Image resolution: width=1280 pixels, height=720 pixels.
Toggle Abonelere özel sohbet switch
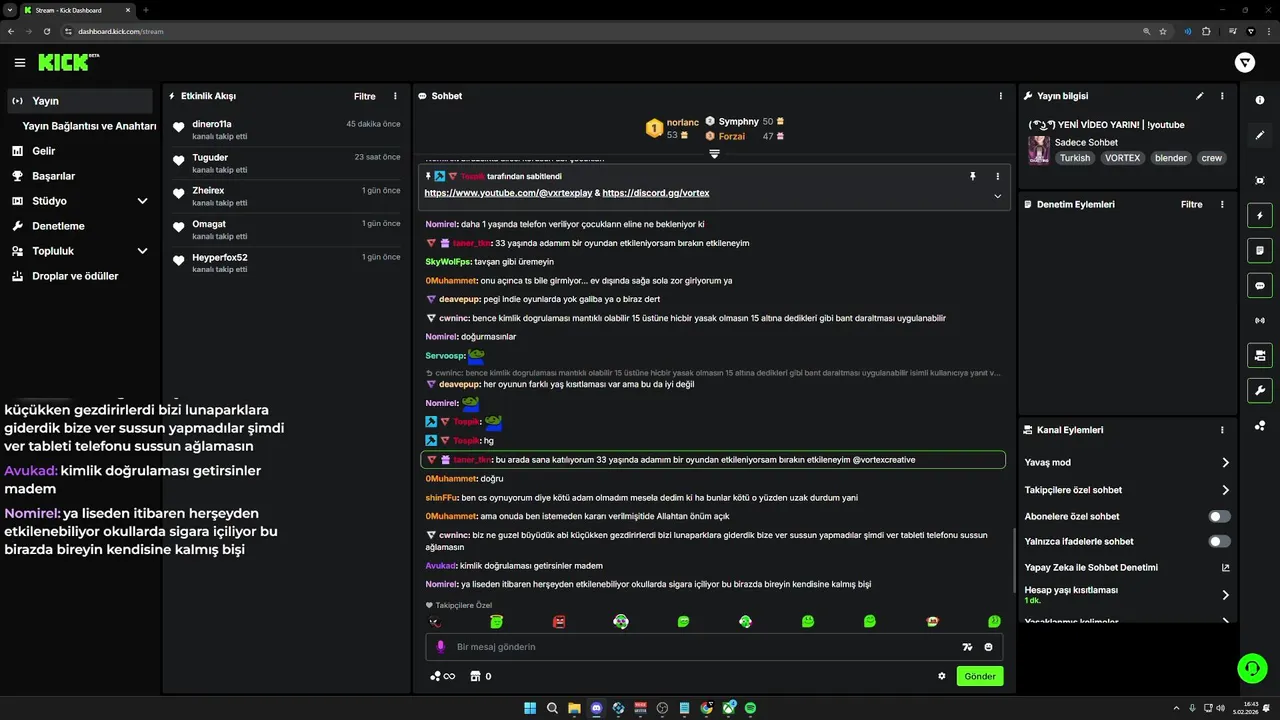click(1220, 516)
